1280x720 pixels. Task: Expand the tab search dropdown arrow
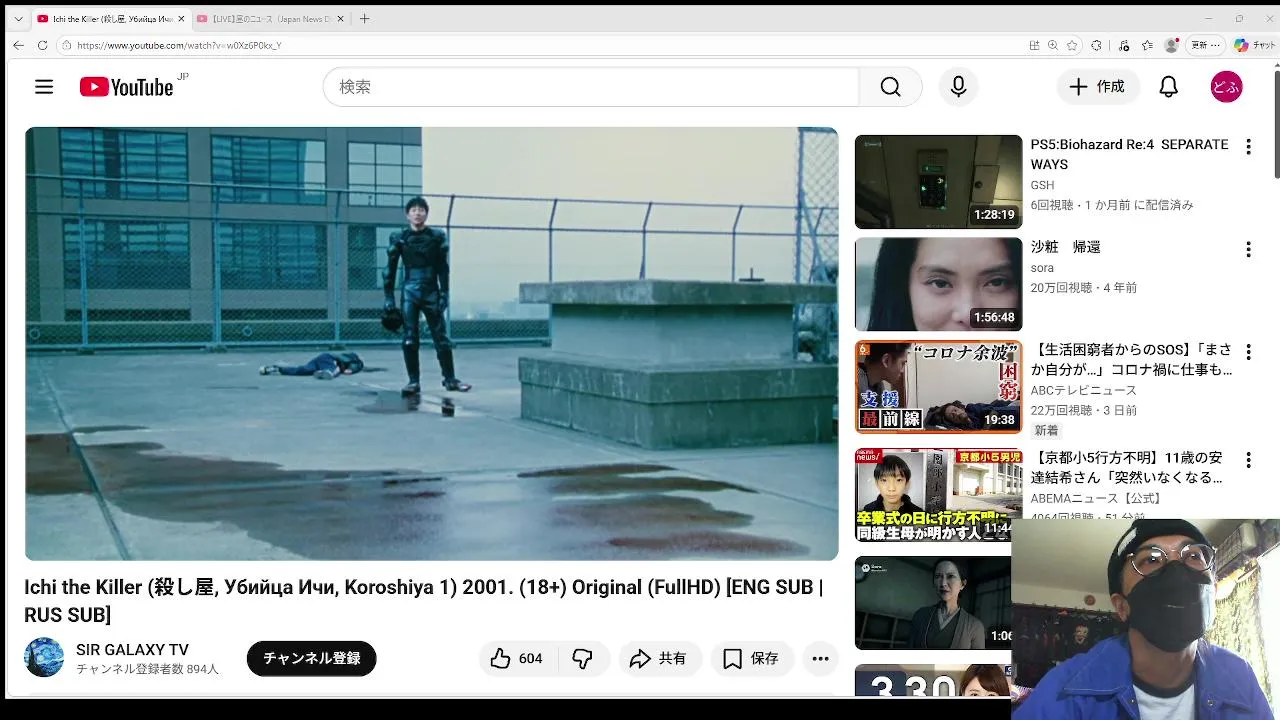tap(18, 18)
